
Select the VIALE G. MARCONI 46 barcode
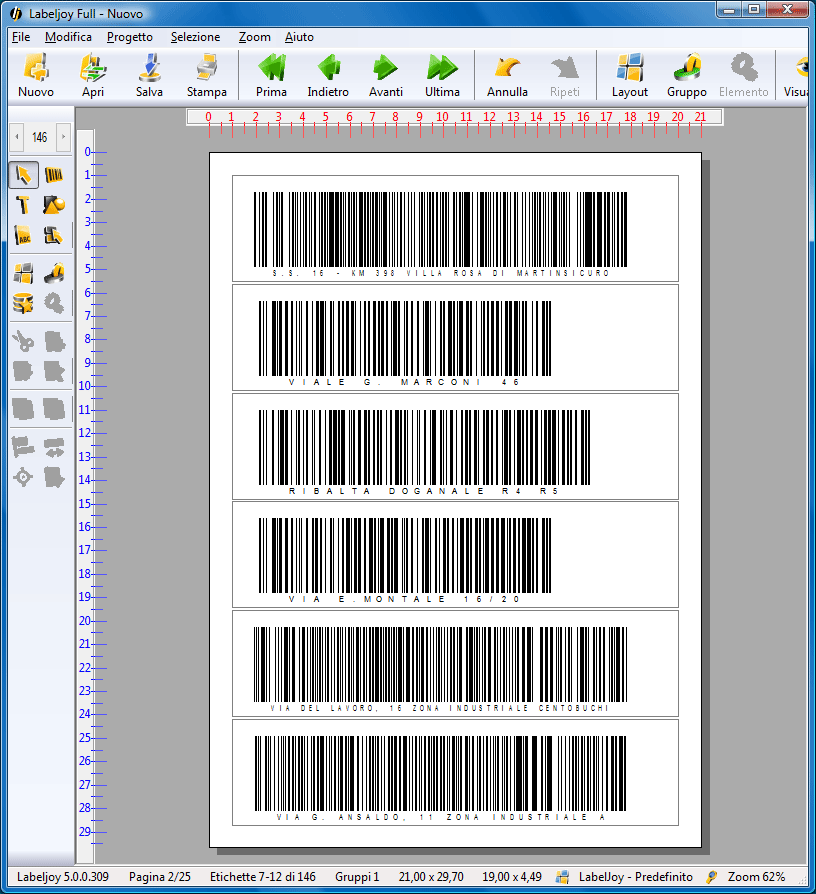pyautogui.click(x=405, y=343)
